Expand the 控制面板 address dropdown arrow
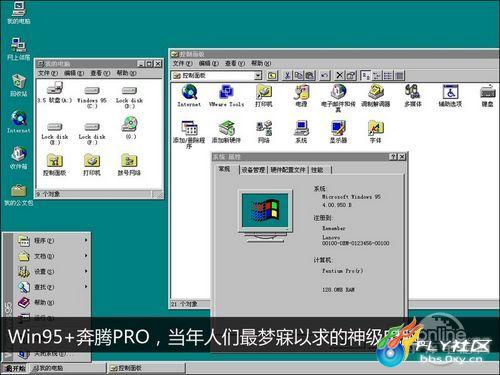500x375 pixels. point(258,76)
